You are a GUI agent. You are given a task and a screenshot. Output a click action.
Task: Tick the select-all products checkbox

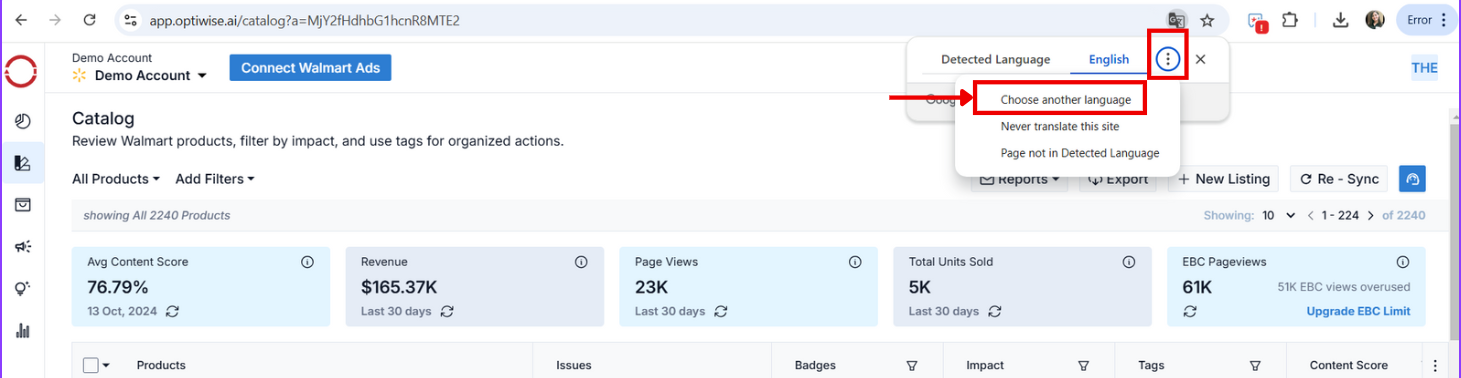tap(91, 366)
